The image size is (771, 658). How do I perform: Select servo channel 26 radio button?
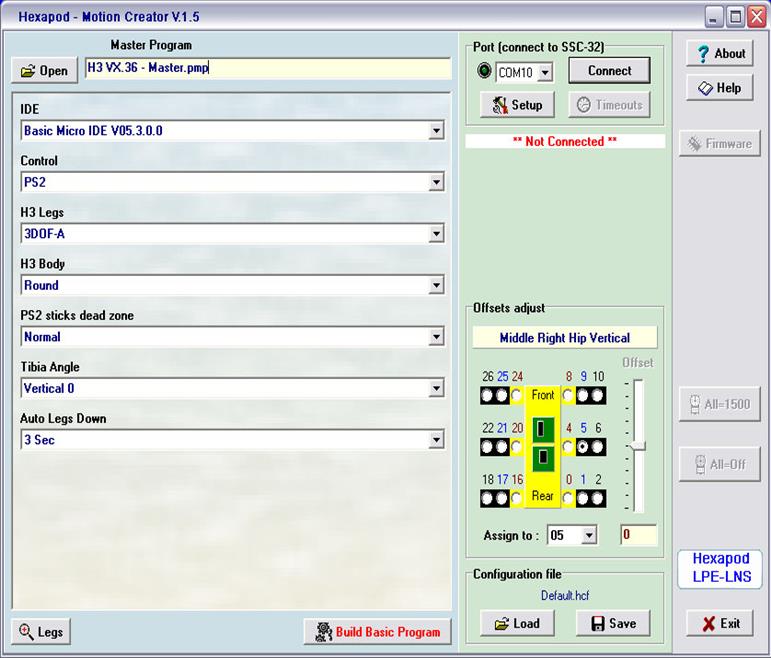[x=487, y=395]
